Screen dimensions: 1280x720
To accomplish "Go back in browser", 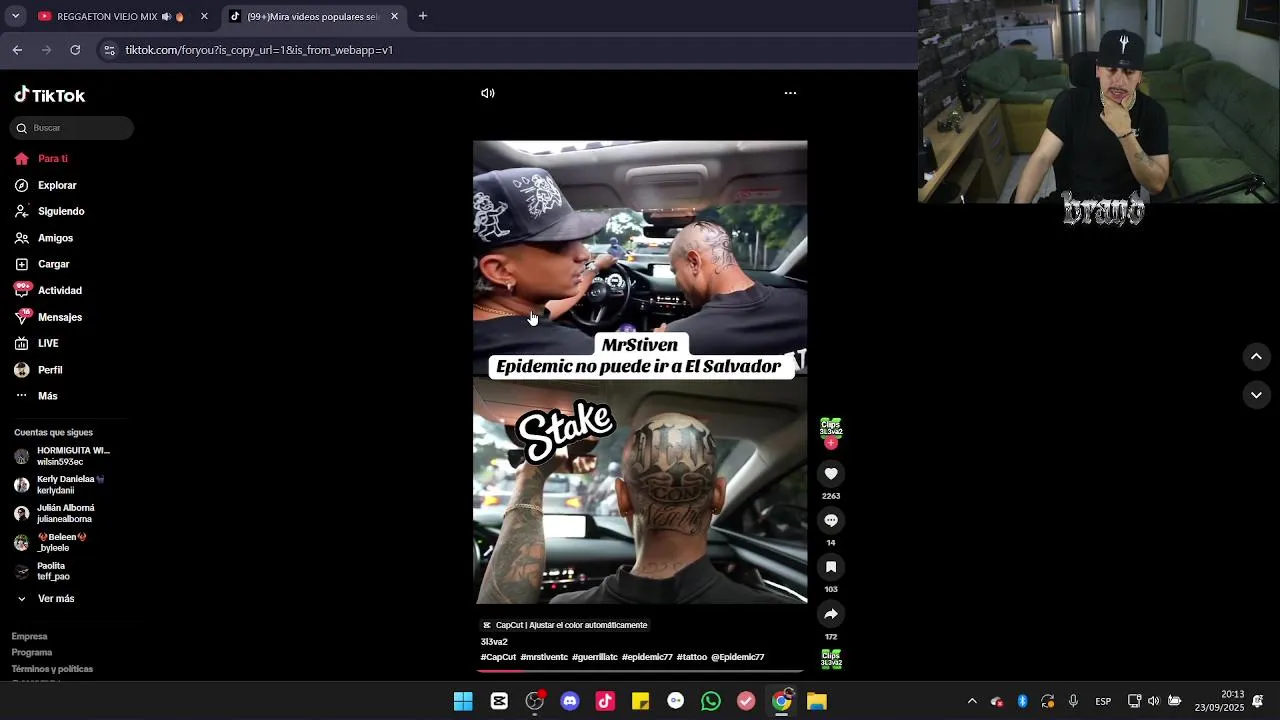I will tap(17, 50).
